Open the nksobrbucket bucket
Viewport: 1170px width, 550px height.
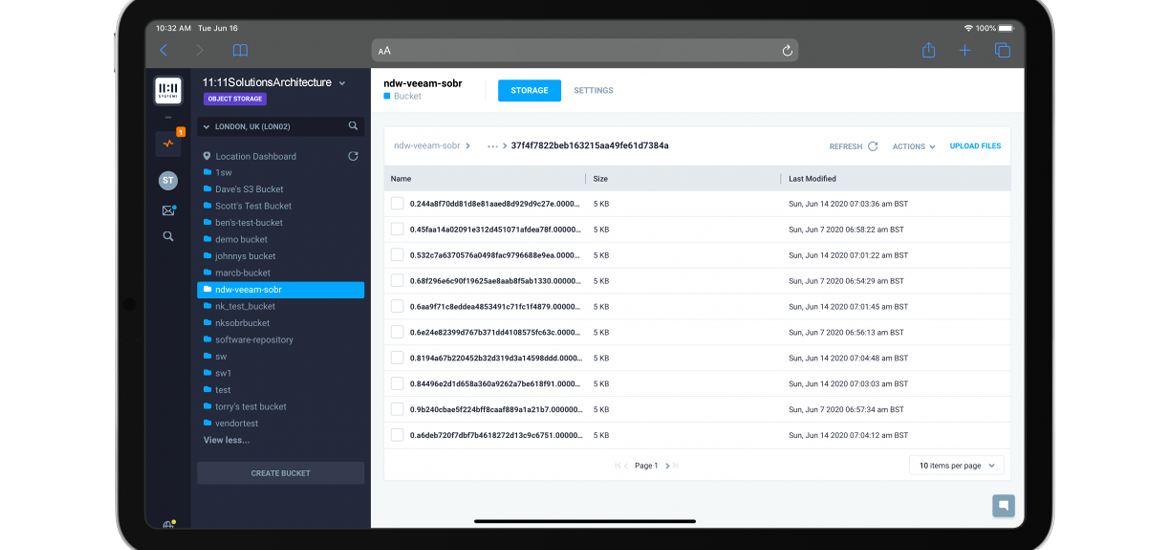pyautogui.click(x=243, y=323)
